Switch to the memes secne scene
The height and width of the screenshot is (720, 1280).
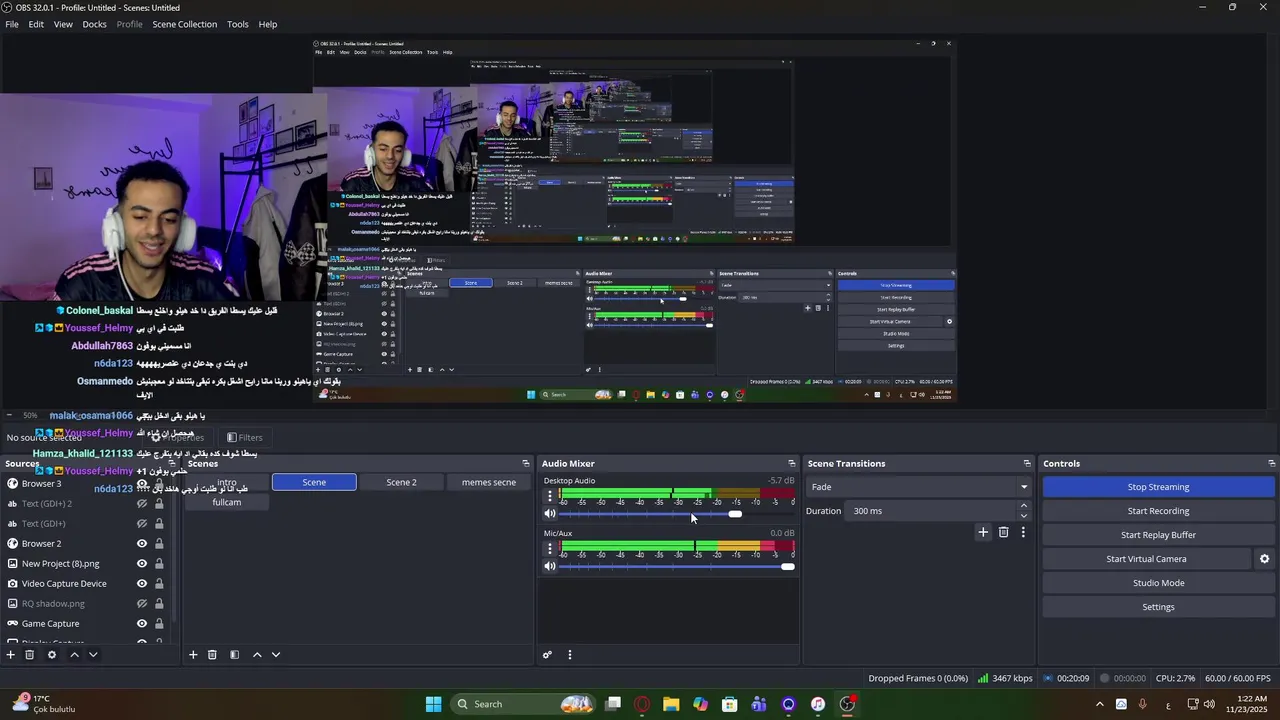point(489,482)
